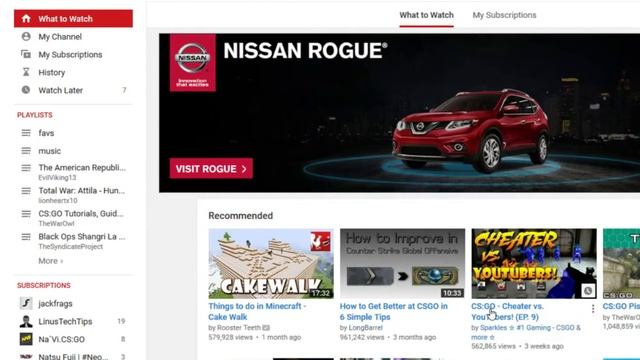
Task: Click the Na`Vi.CS:GO channel avatar
Action: (26, 339)
